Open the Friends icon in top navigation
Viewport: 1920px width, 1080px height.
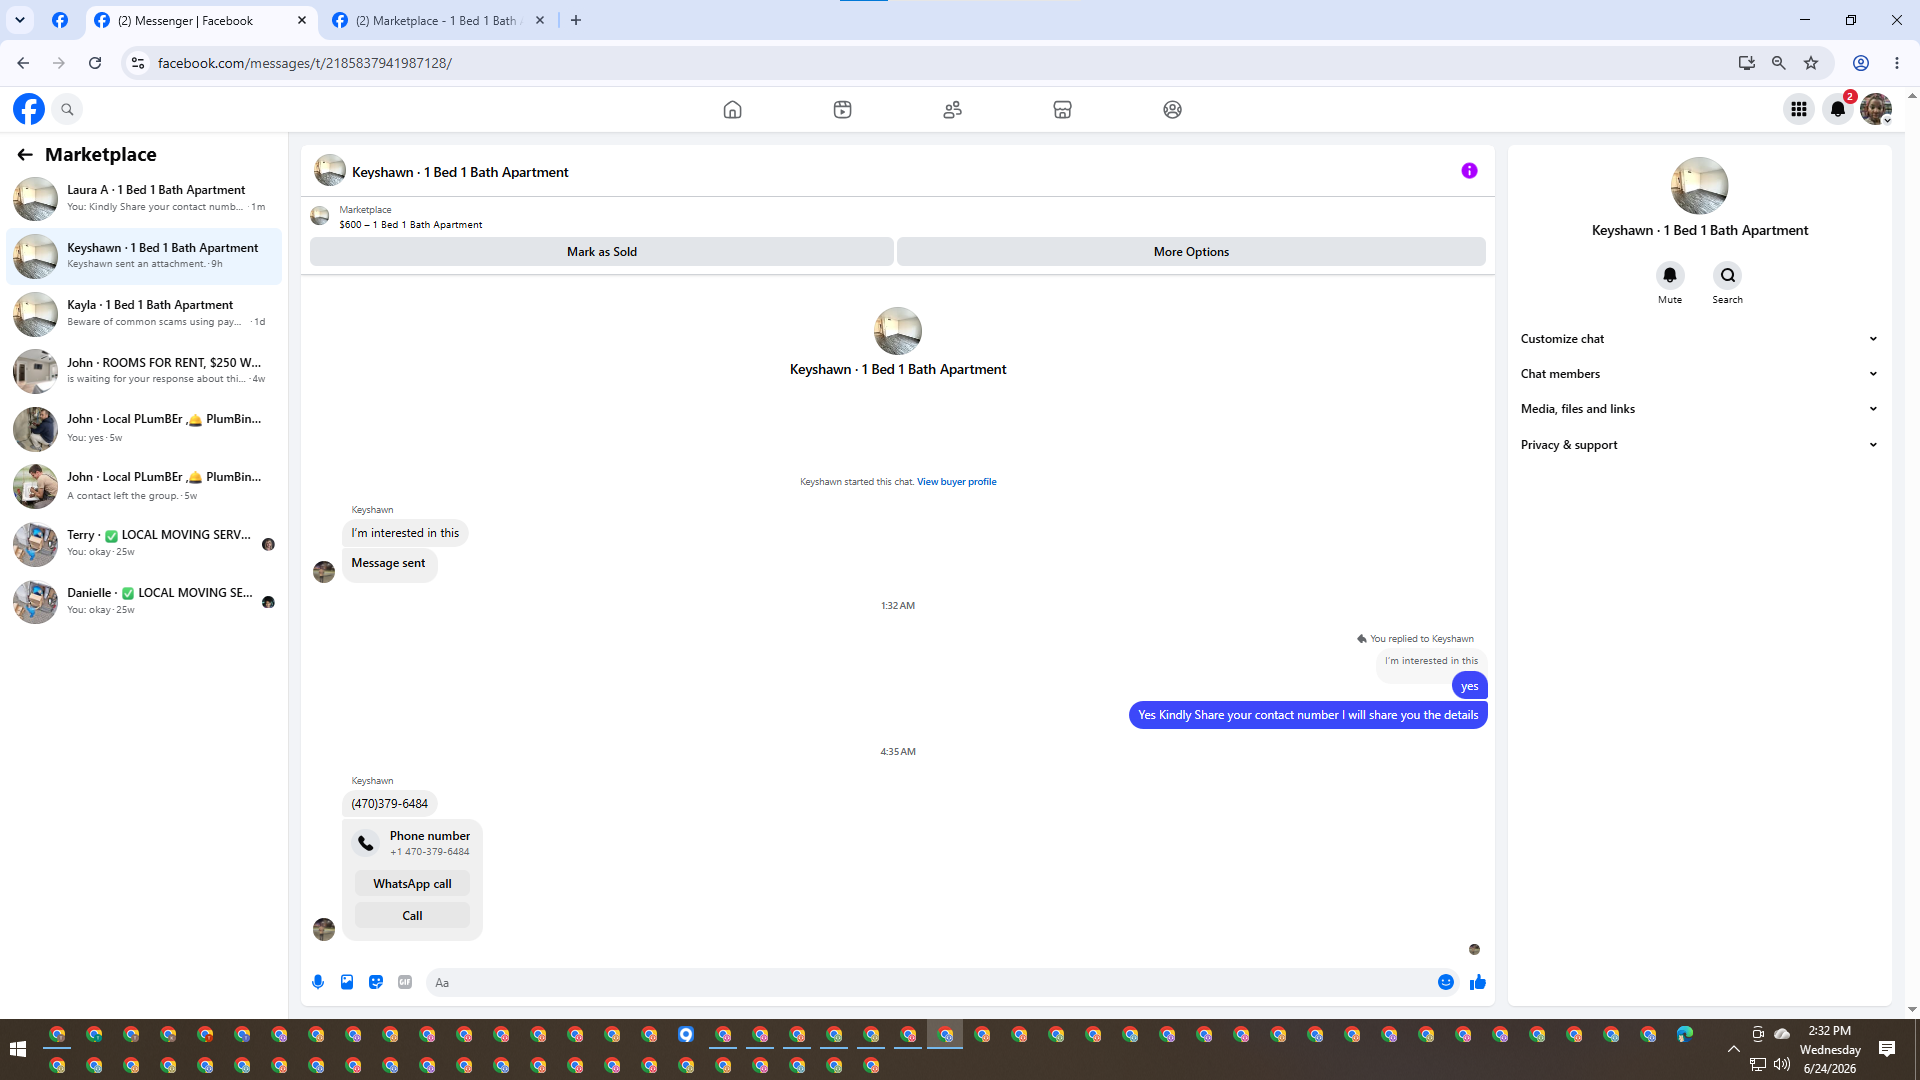click(x=952, y=109)
